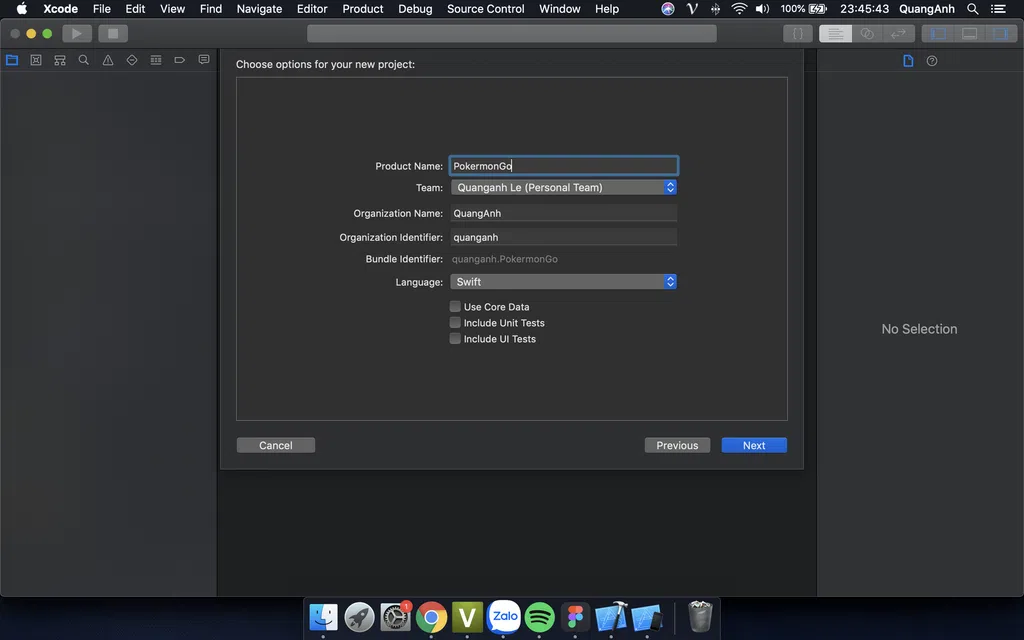Select the Standard editor button

(x=835, y=33)
